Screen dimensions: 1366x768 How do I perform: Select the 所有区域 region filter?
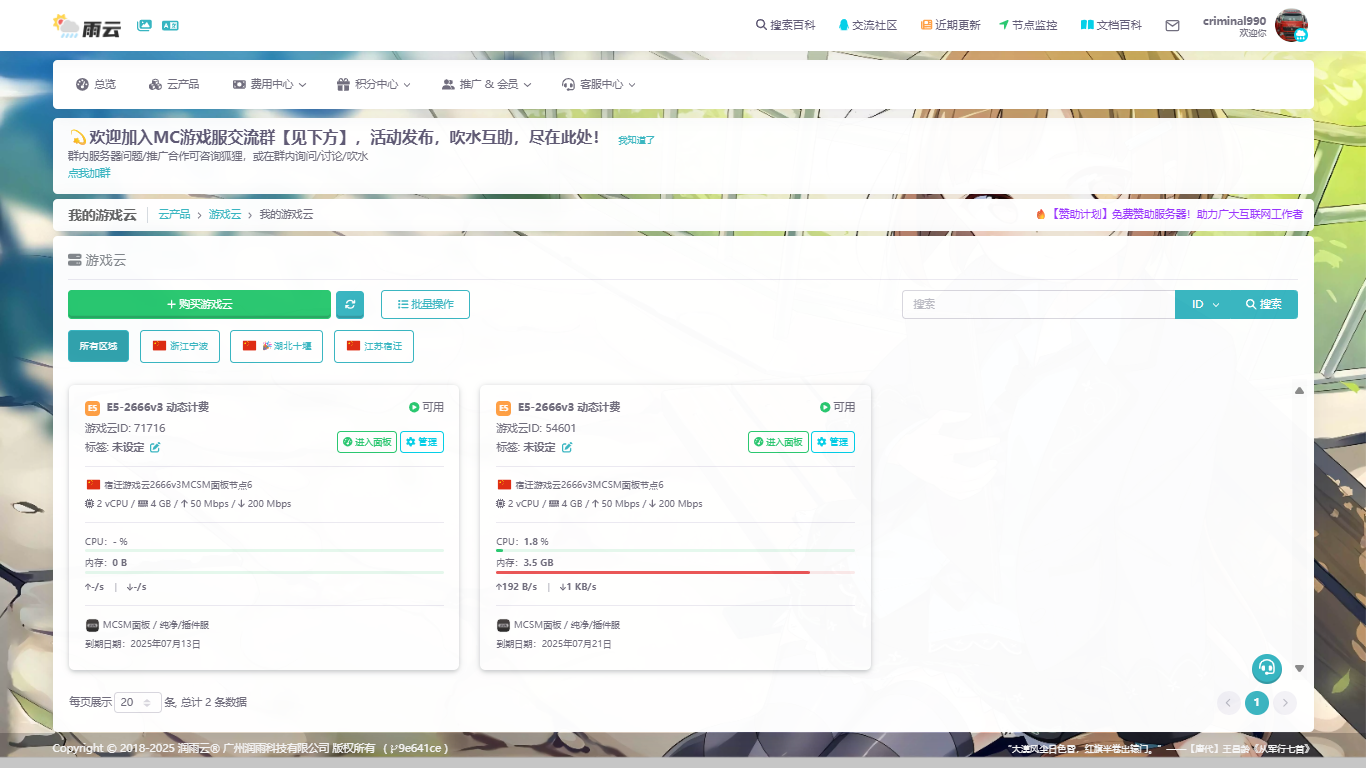[x=98, y=346]
